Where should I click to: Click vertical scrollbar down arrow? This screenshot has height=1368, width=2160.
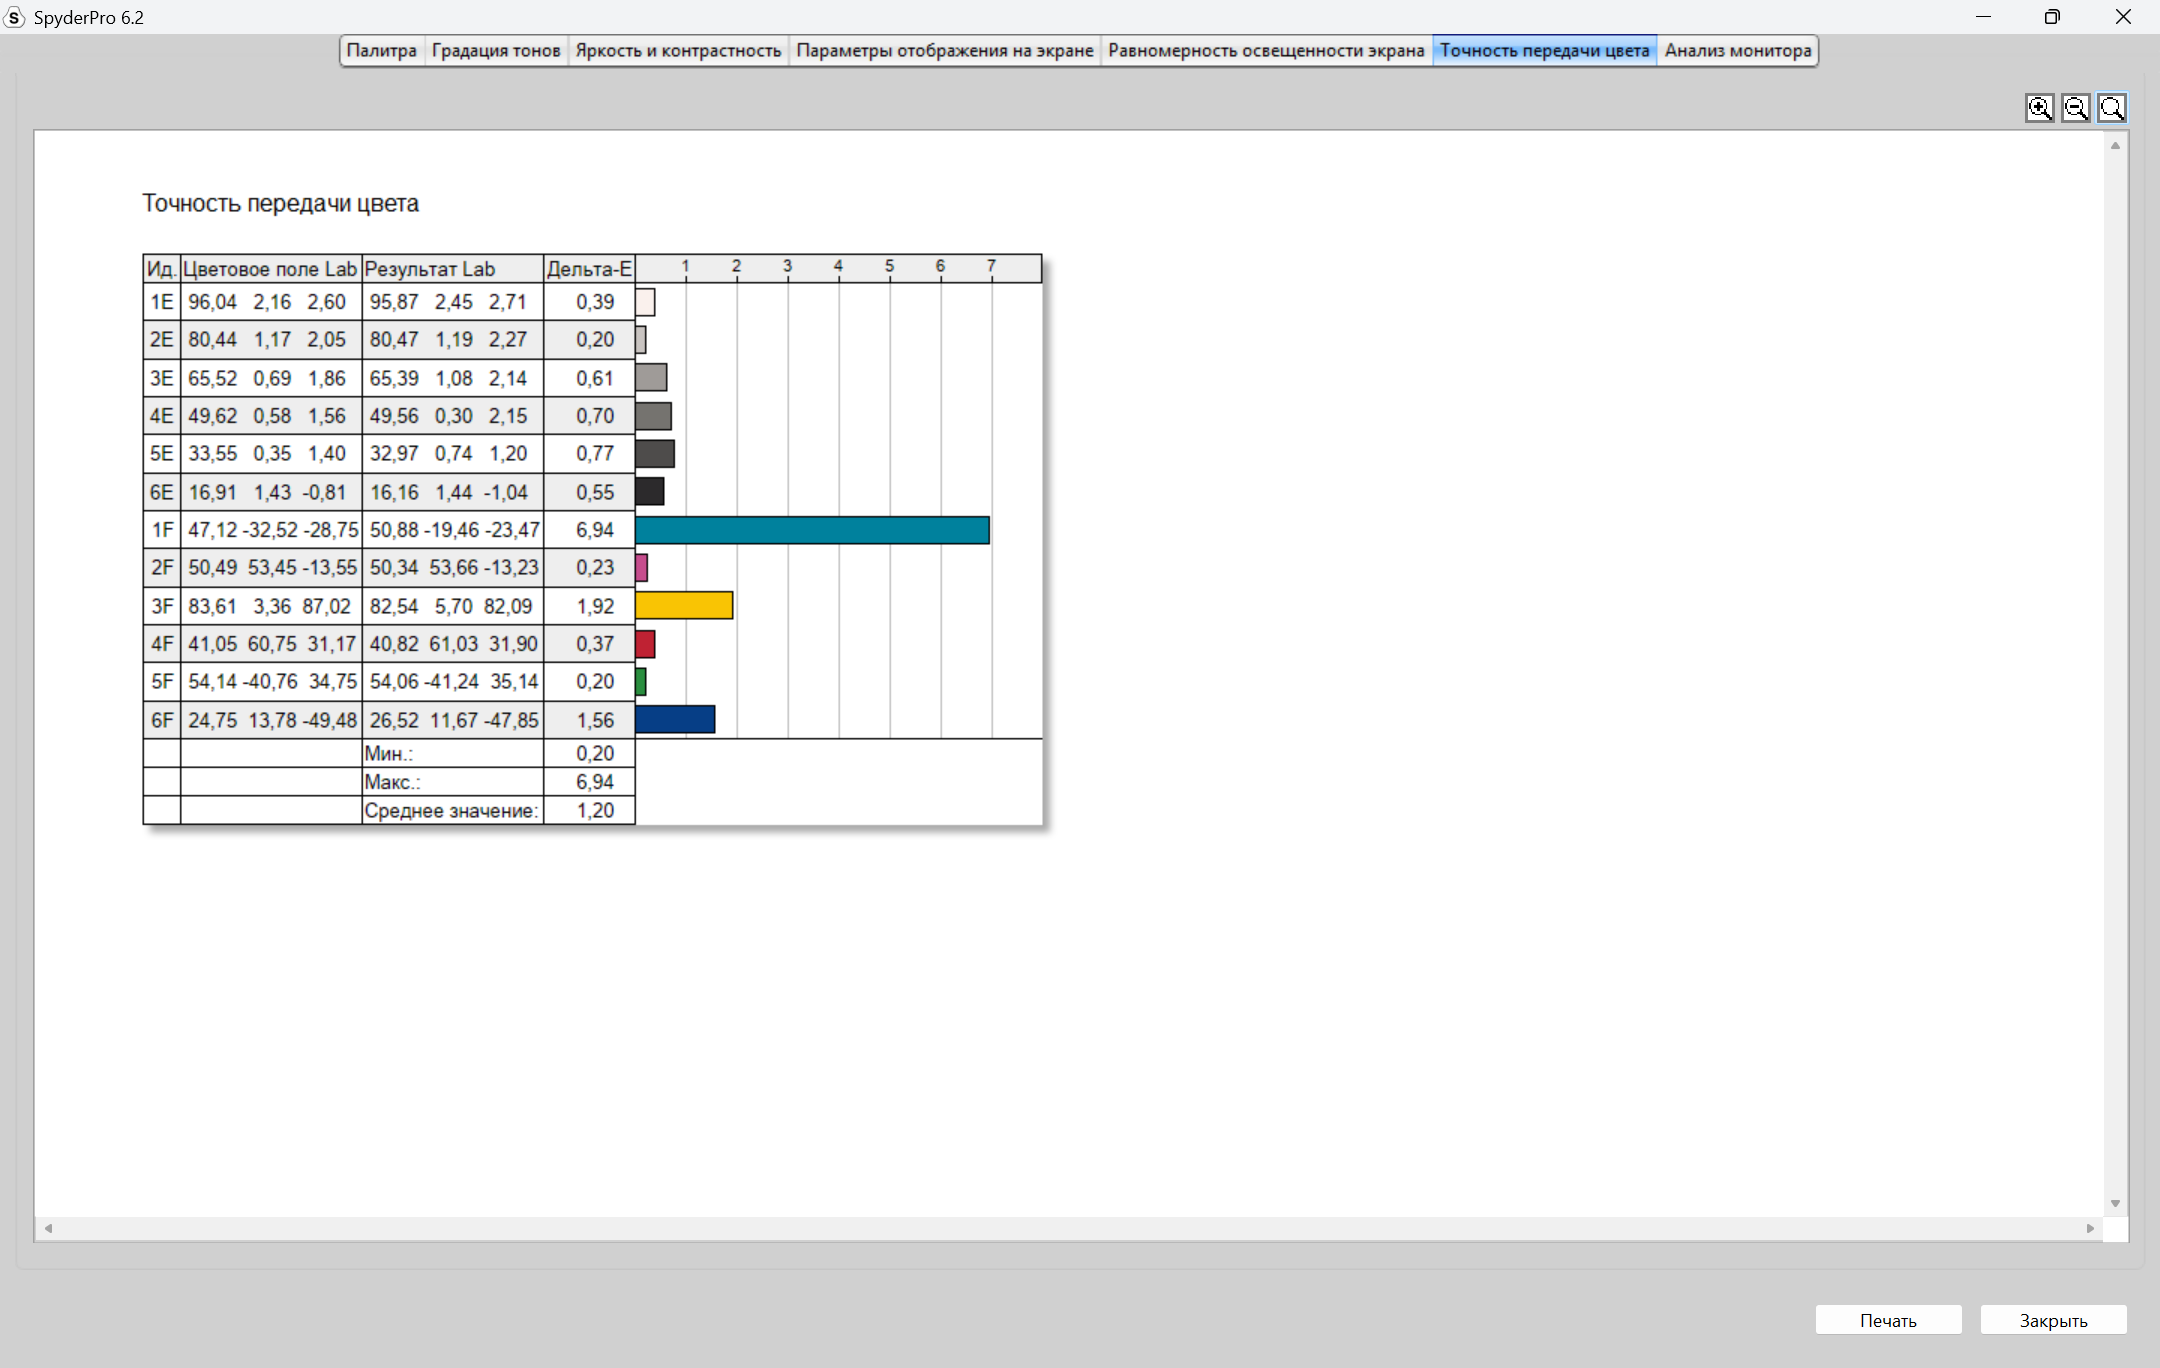2115,1203
